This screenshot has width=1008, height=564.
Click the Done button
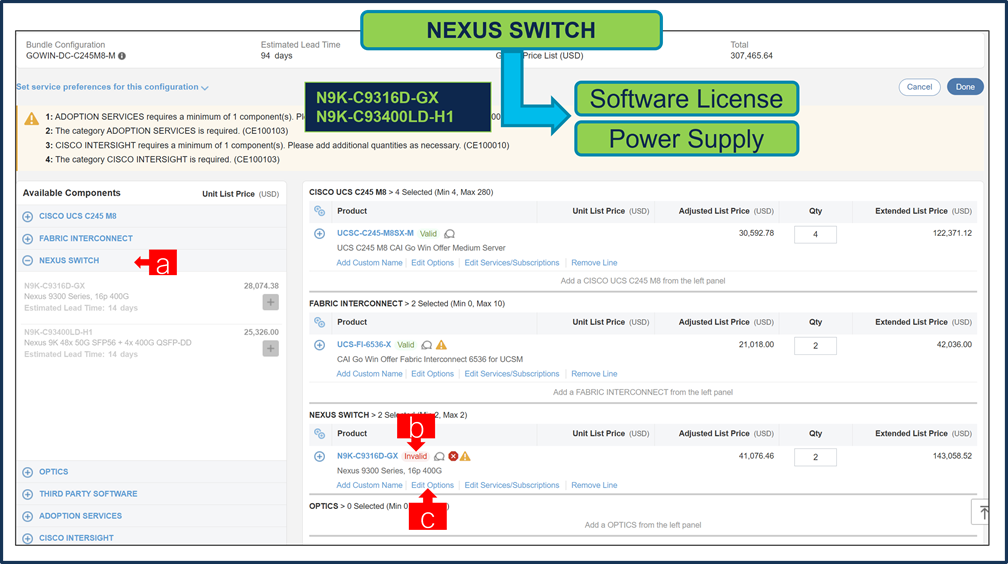pyautogui.click(x=965, y=87)
